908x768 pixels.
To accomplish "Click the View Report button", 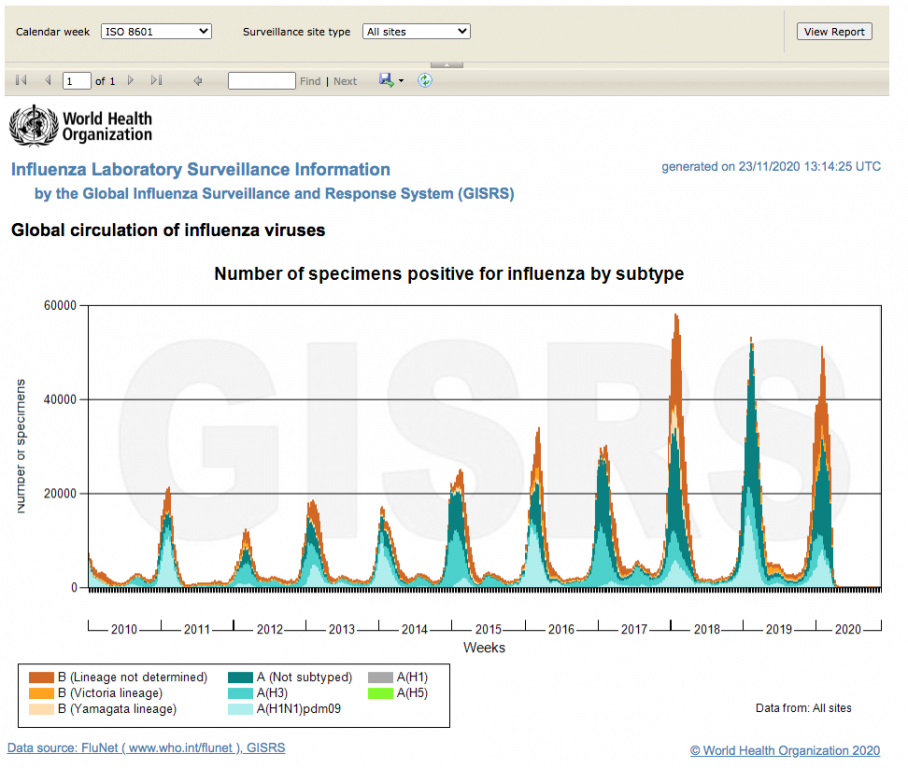I will [834, 32].
